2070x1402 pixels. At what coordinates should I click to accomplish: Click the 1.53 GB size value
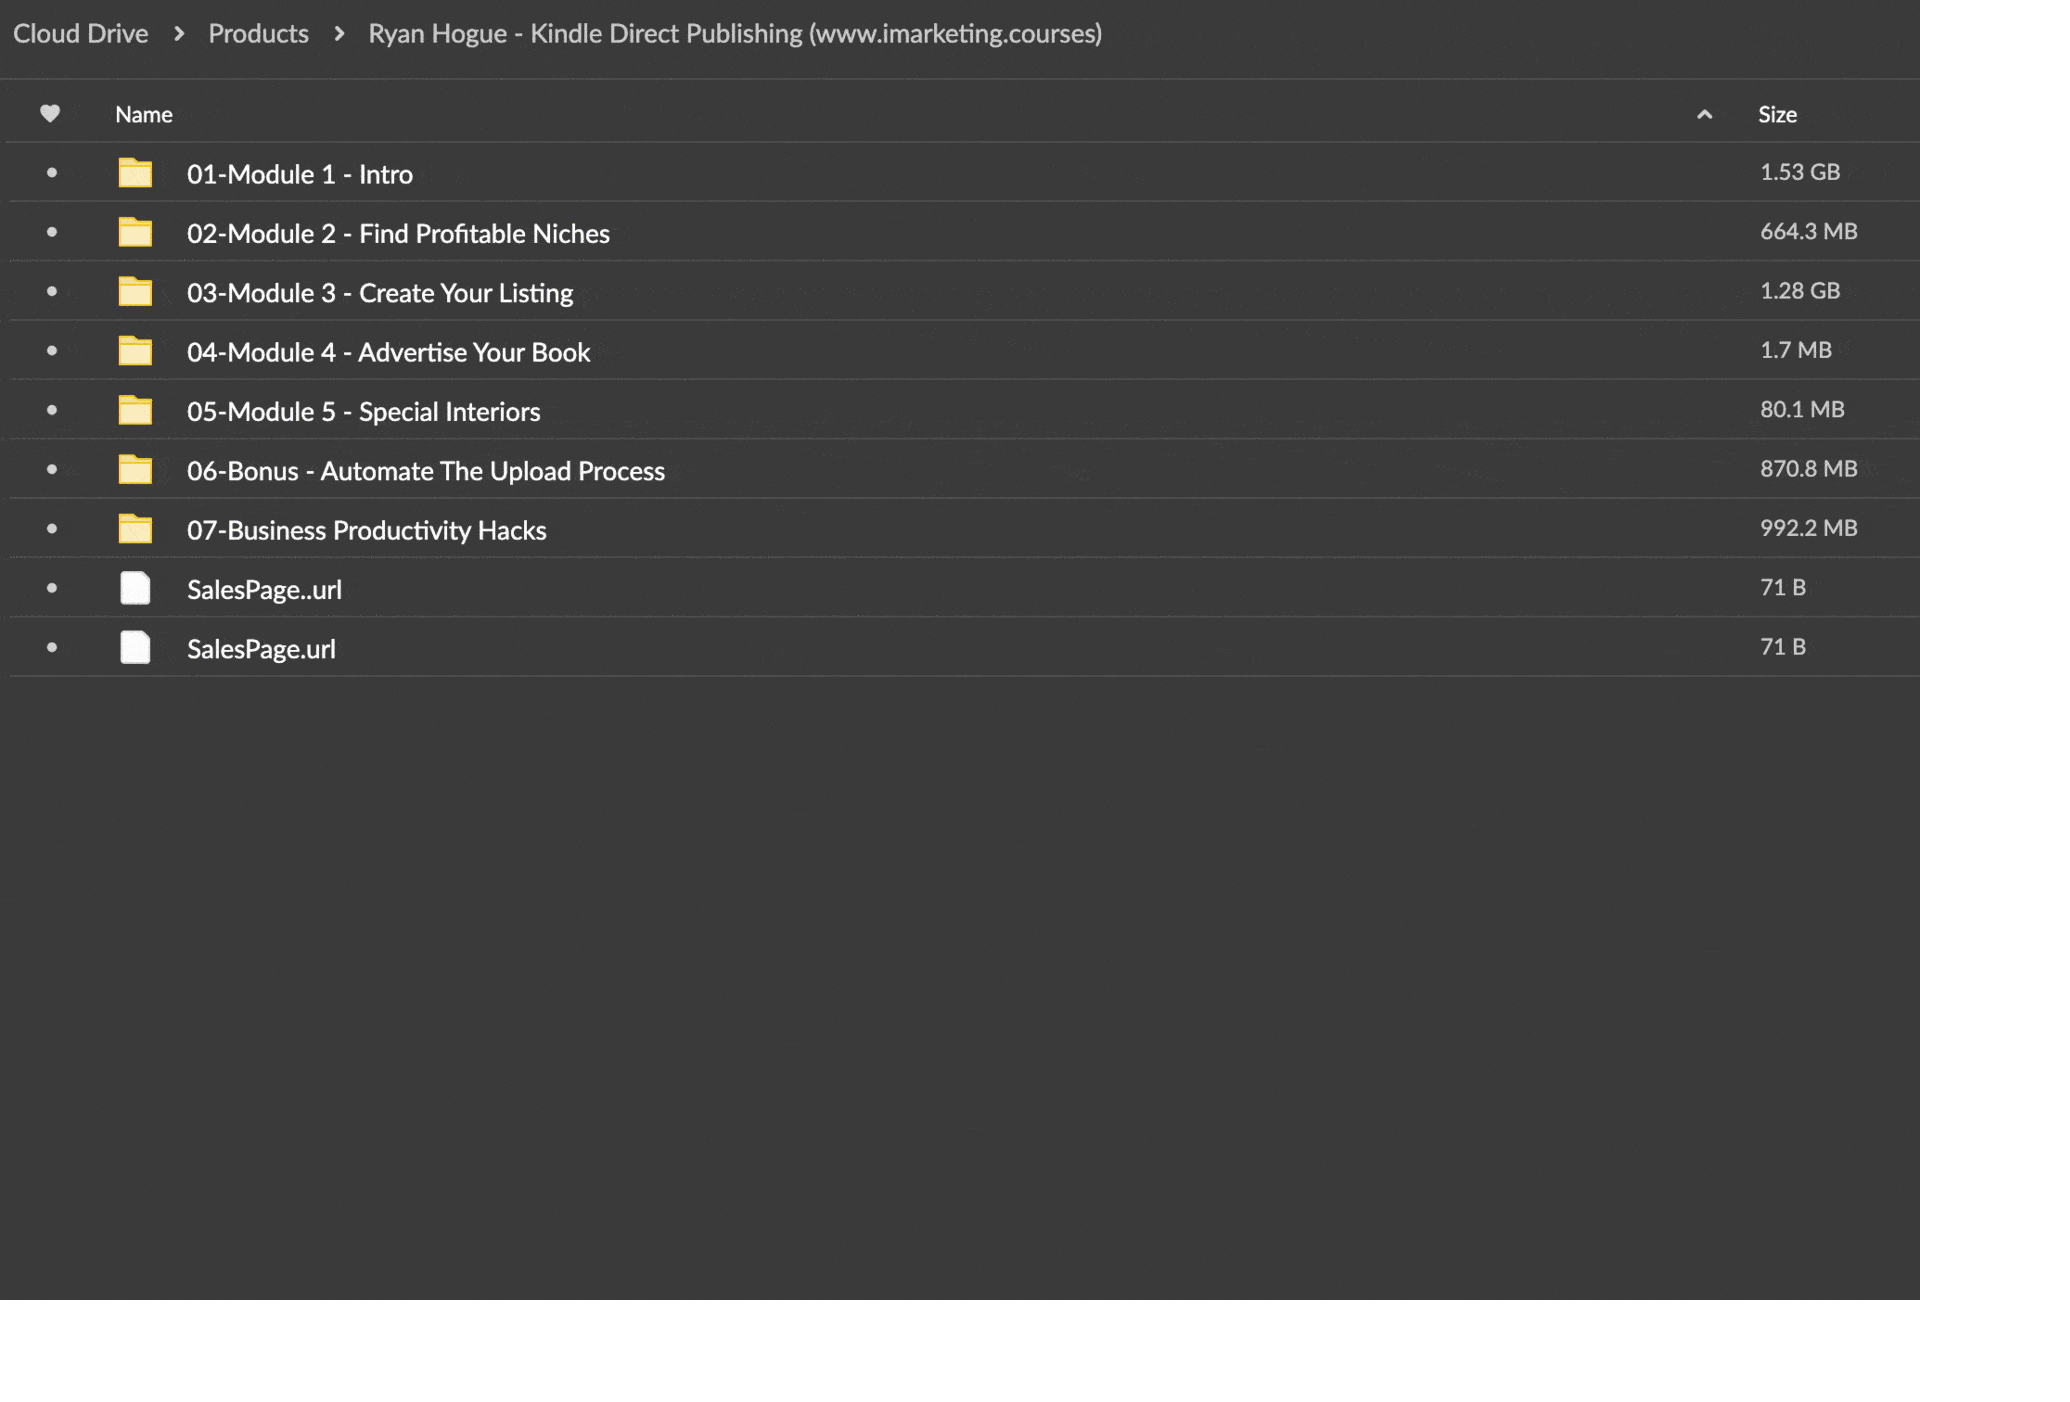pos(1800,172)
